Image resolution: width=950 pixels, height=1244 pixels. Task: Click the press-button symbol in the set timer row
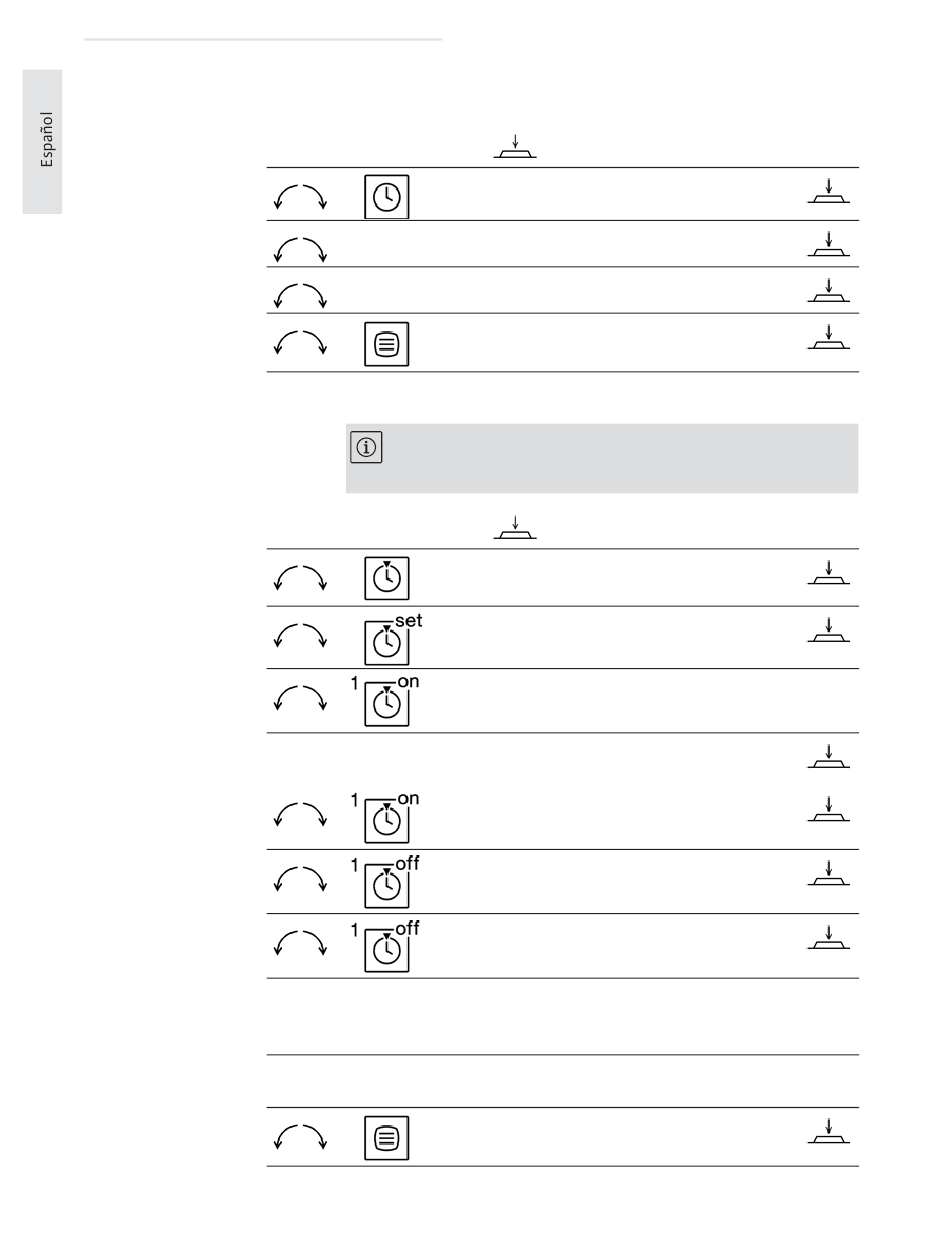tap(829, 630)
